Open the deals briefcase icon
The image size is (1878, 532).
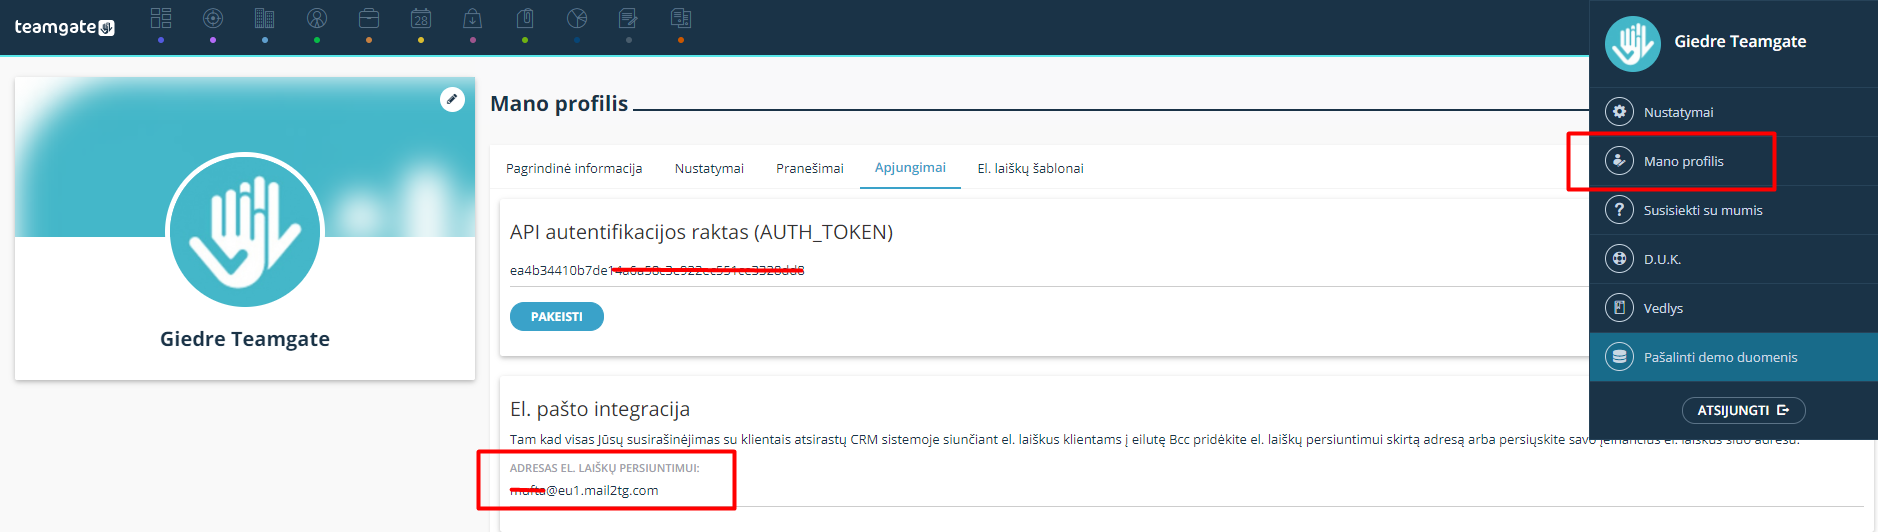click(x=369, y=18)
